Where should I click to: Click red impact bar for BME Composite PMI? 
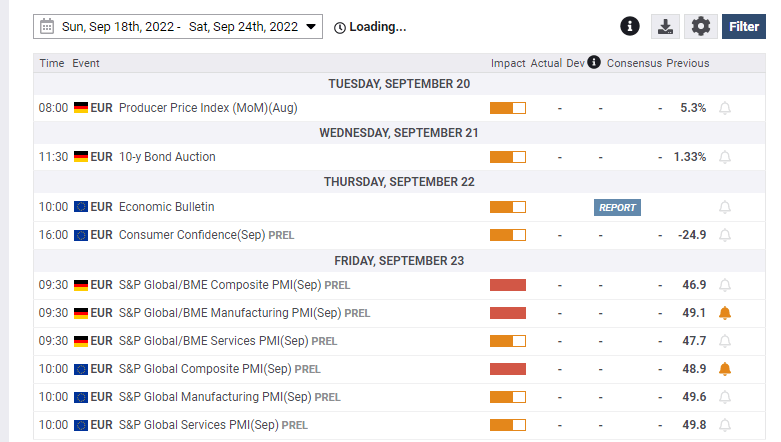(x=507, y=285)
